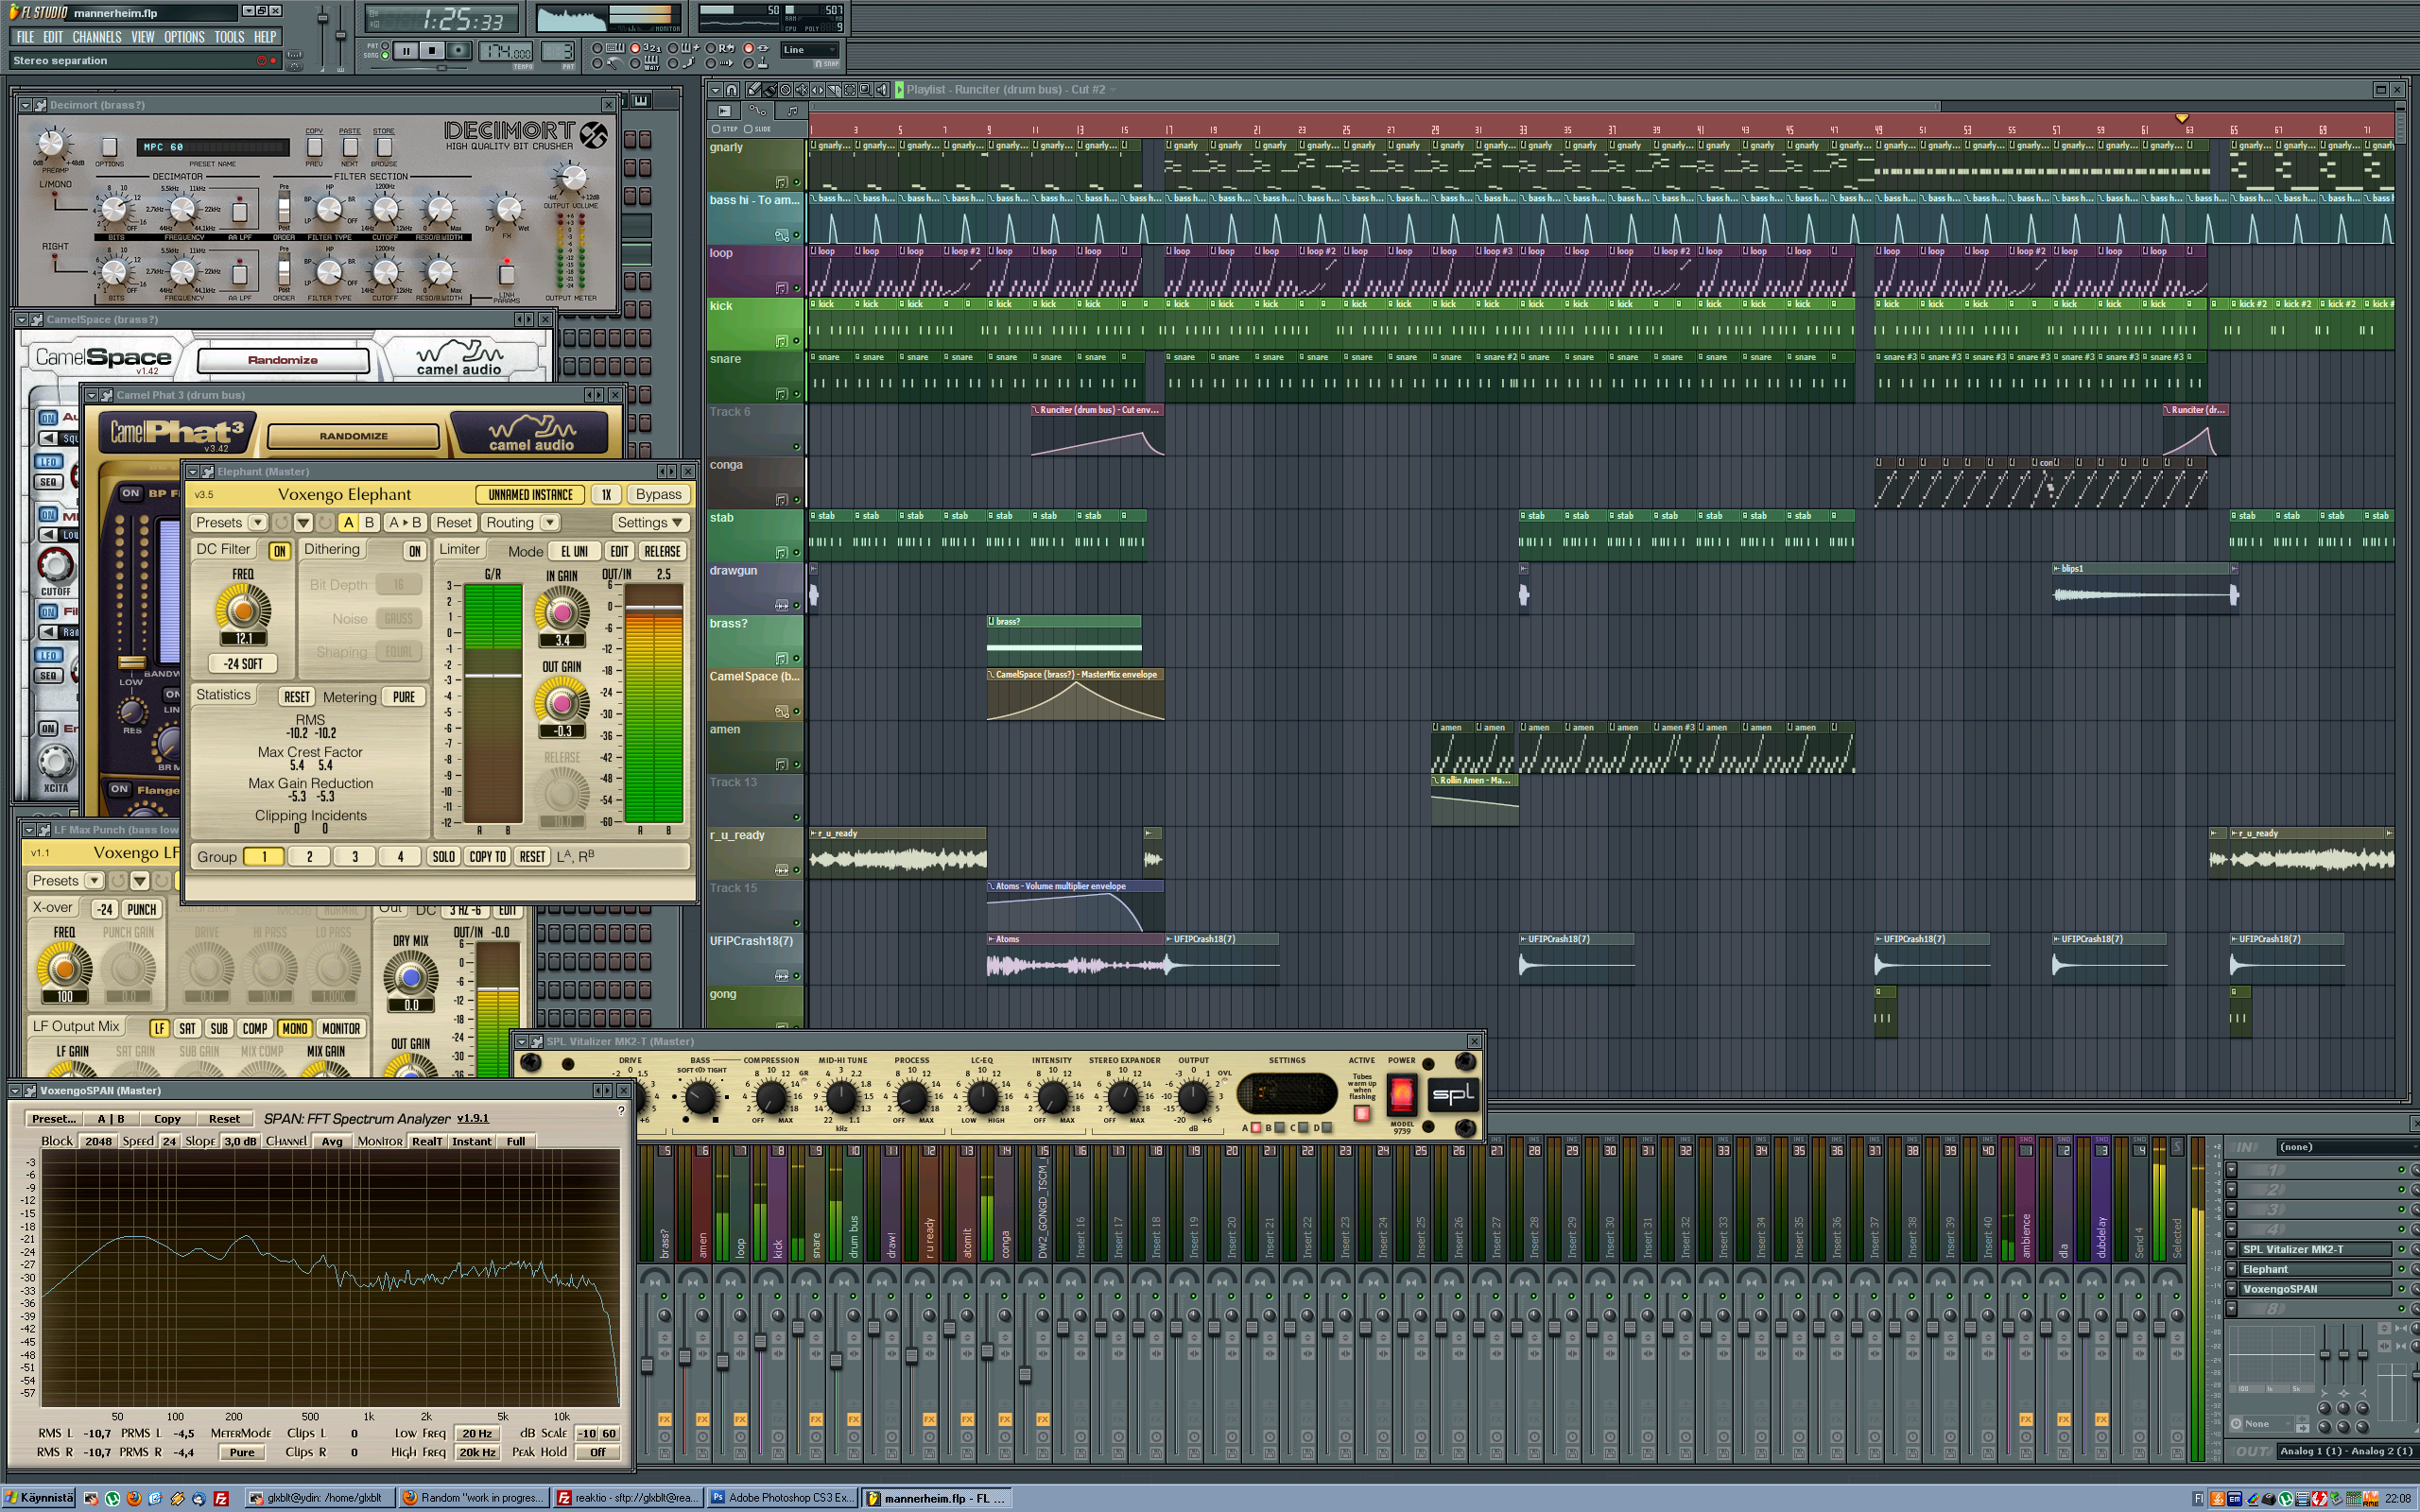
Task: Open the VoxengoSPAN effect slot in mixer
Action: pos(2314,1289)
